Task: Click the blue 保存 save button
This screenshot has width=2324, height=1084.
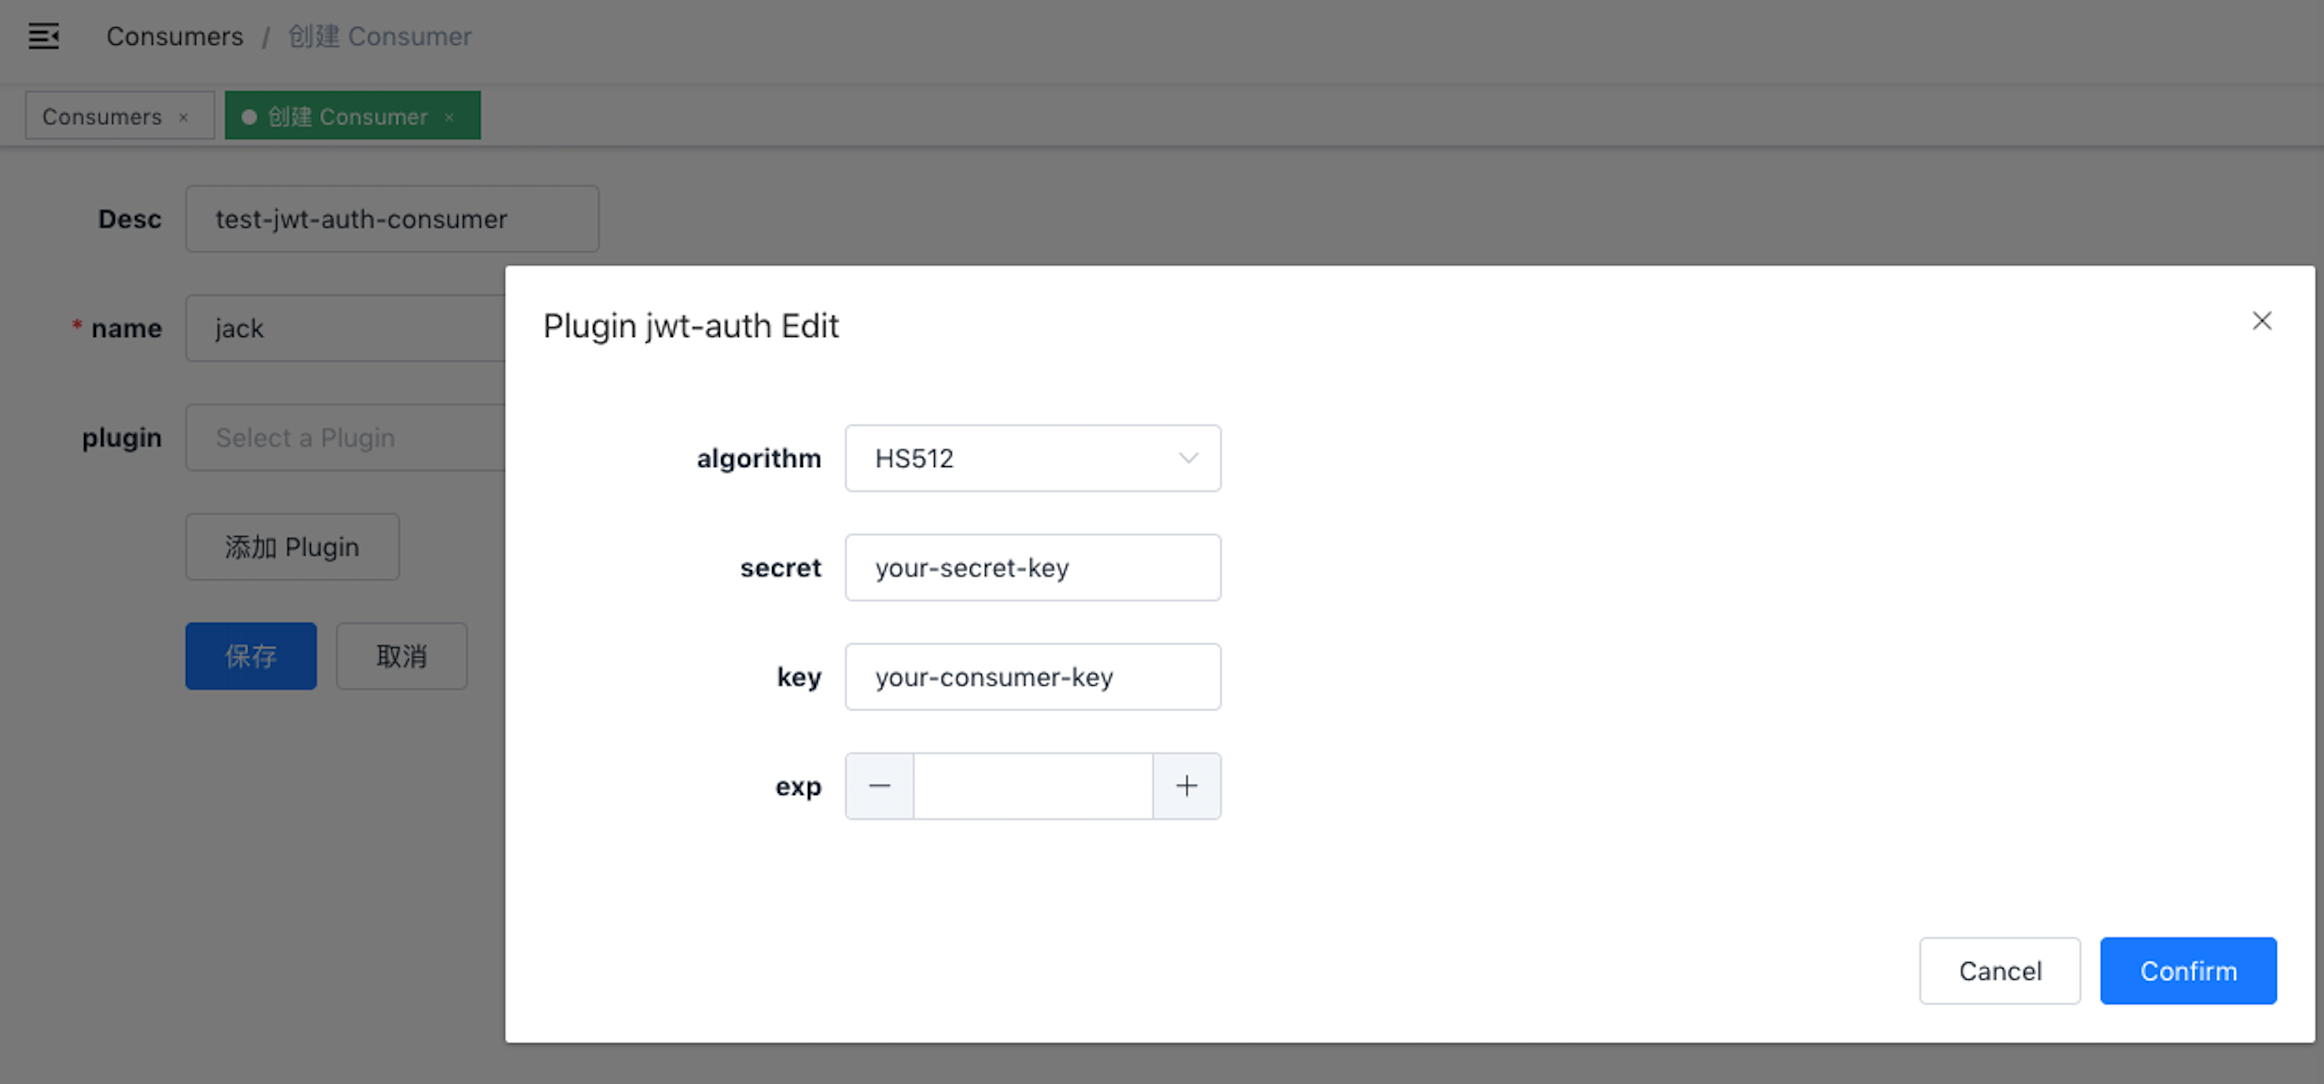Action: click(251, 656)
